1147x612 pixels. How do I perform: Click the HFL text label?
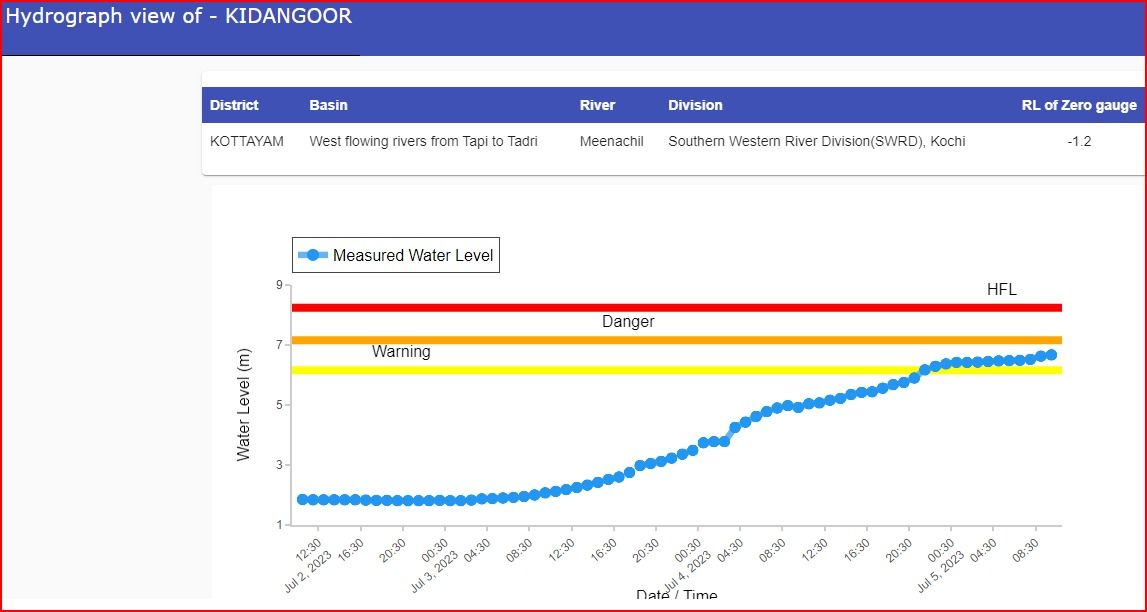tap(1001, 289)
